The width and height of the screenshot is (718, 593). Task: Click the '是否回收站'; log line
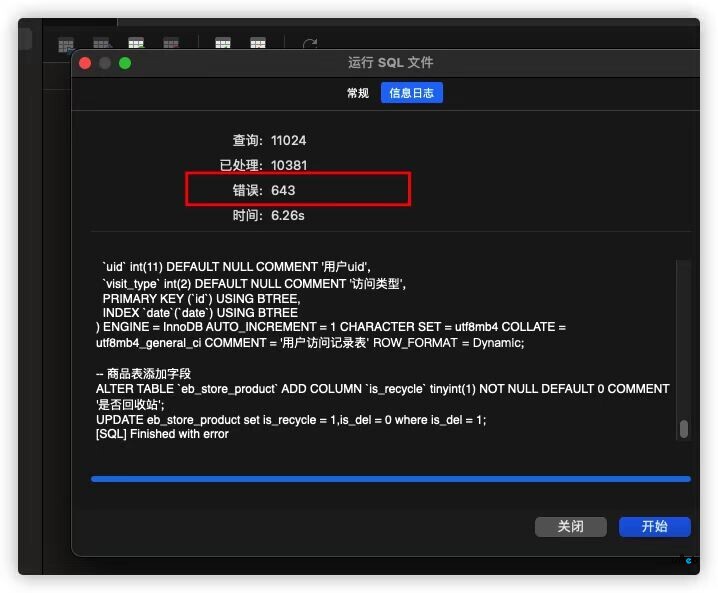click(130, 404)
